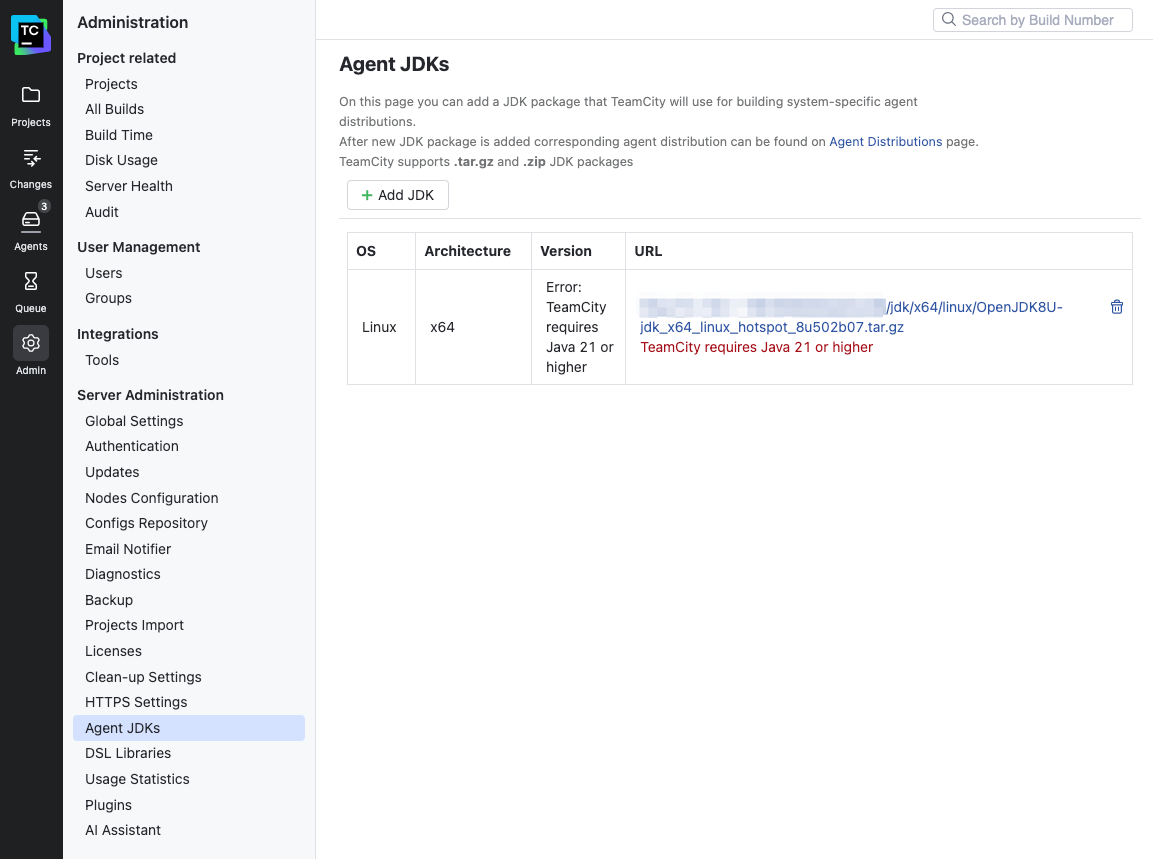Open the OpenJDK8U tar.gz URL link

tap(851, 317)
